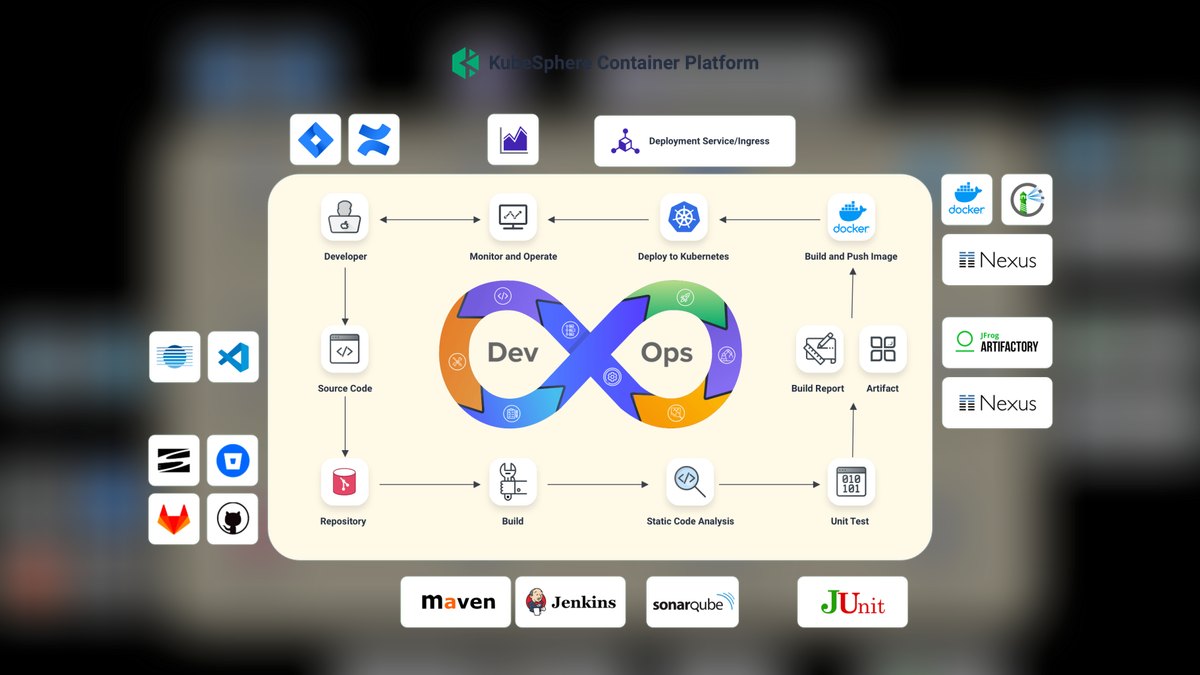
Task: Click the Build and Push Image docker icon
Action: [x=851, y=218]
